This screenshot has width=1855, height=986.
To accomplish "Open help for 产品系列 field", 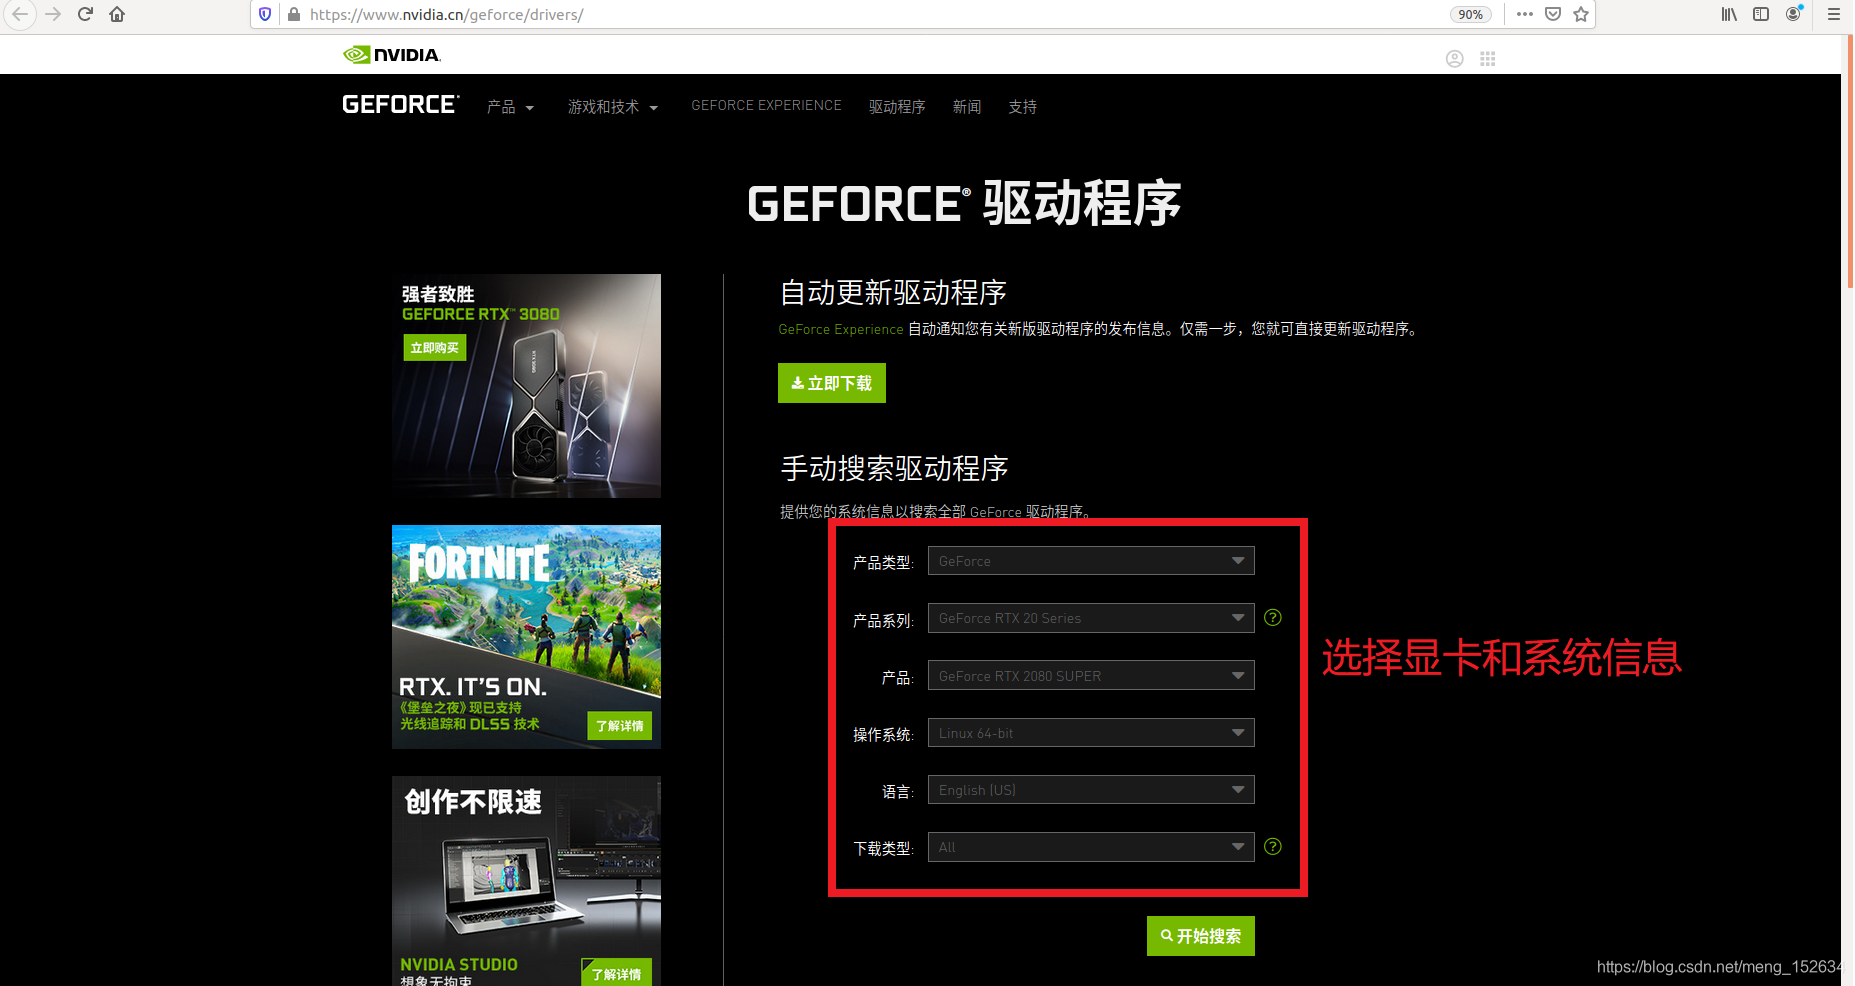I will [x=1273, y=618].
